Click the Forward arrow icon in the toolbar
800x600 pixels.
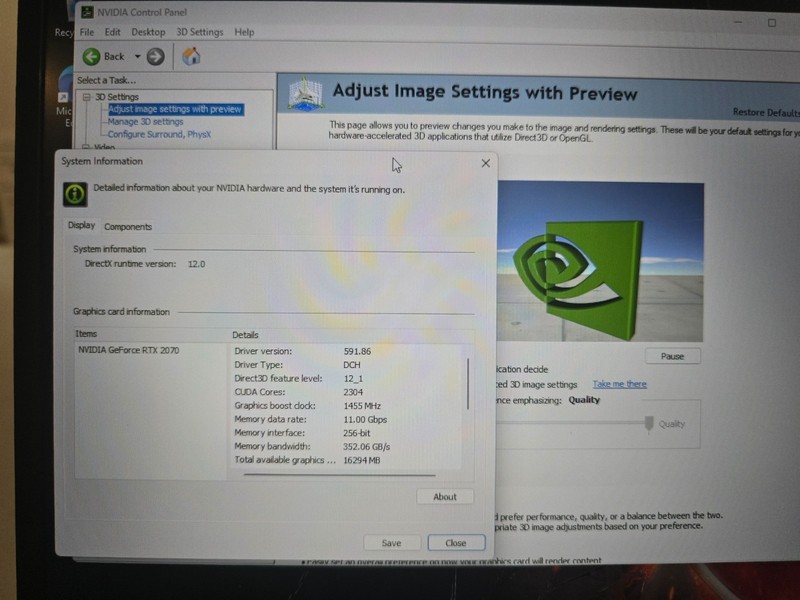pyautogui.click(x=156, y=57)
